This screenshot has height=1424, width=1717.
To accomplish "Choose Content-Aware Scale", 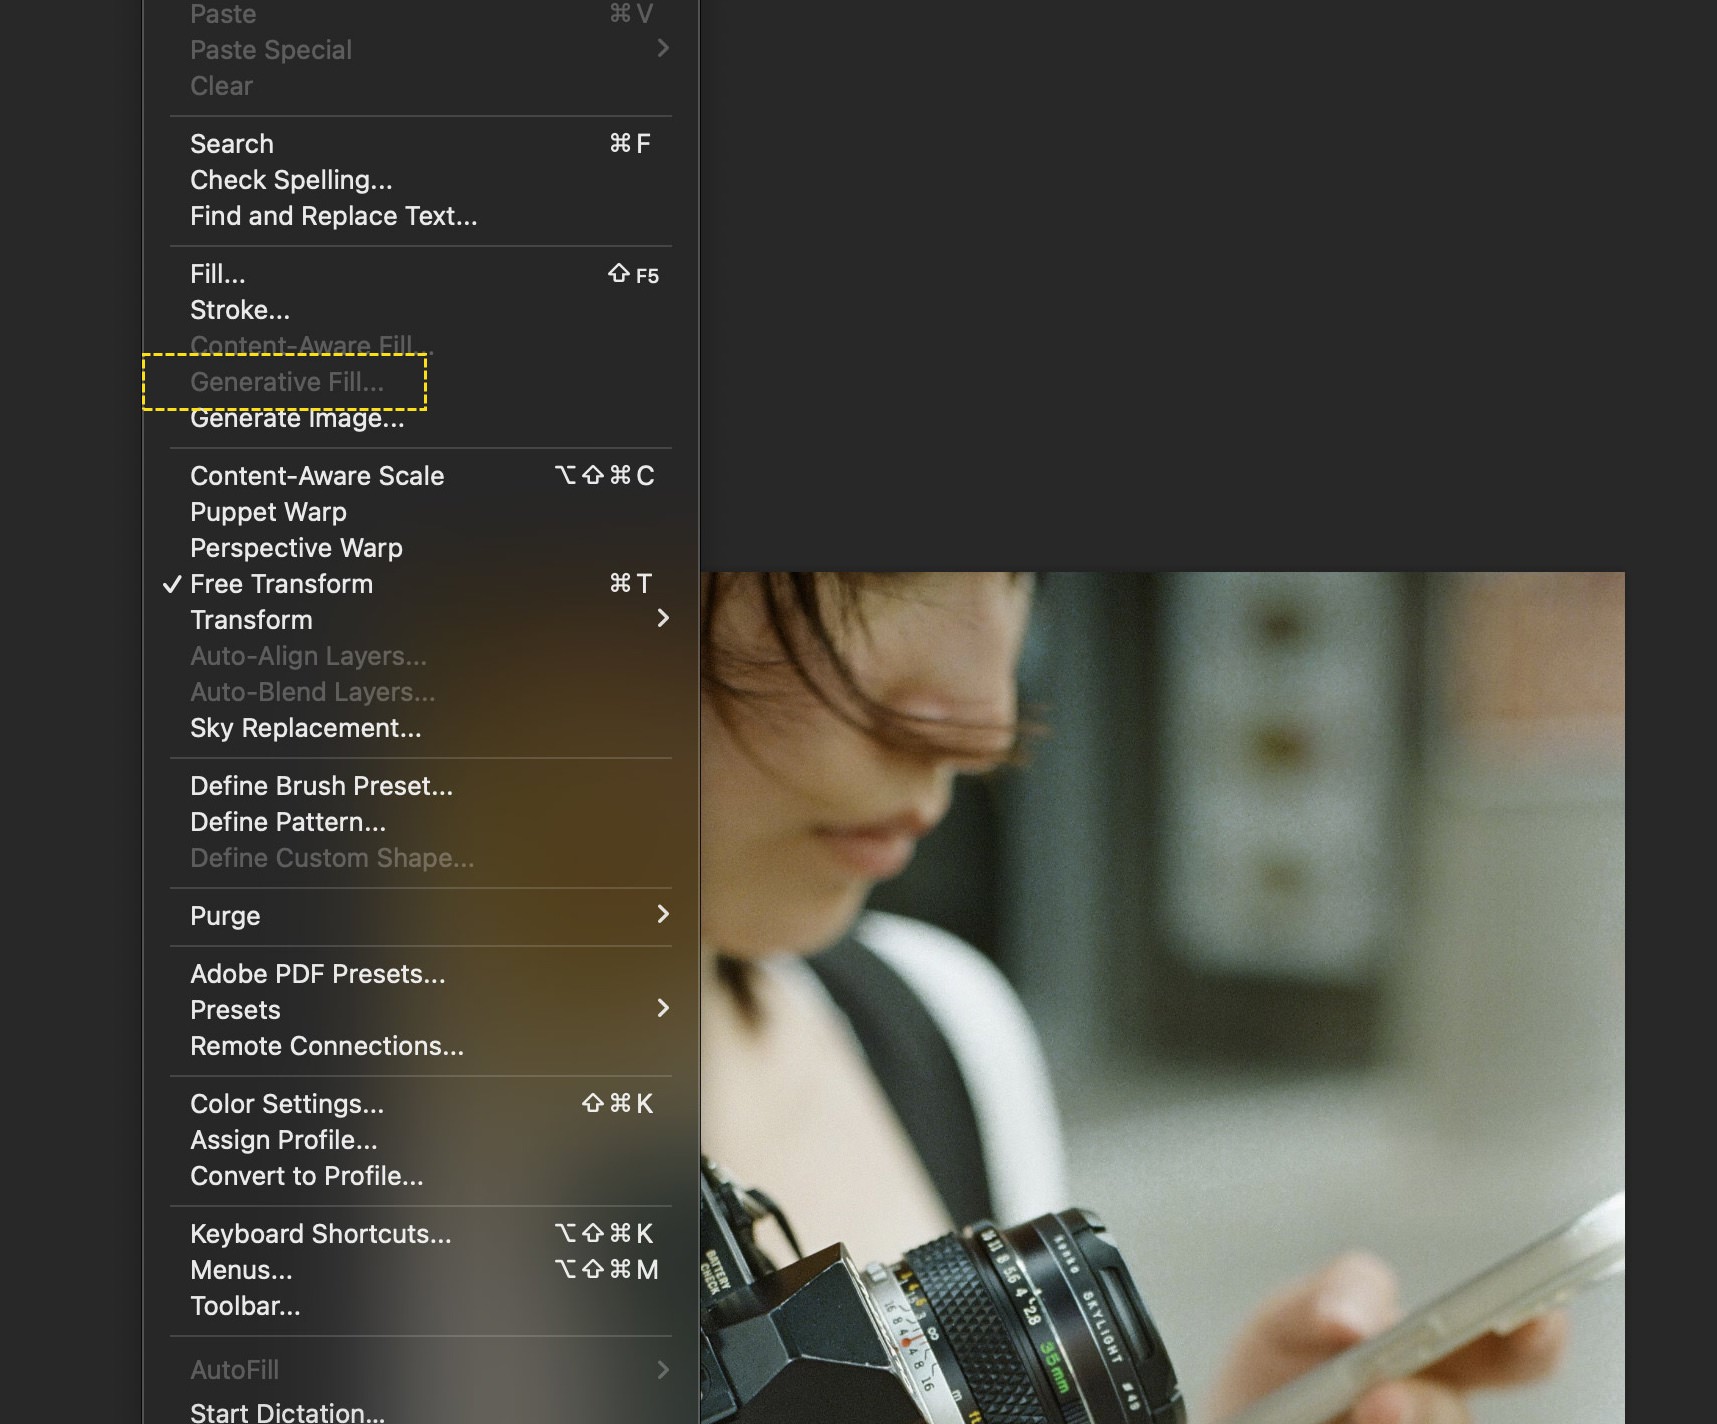I will (x=317, y=476).
